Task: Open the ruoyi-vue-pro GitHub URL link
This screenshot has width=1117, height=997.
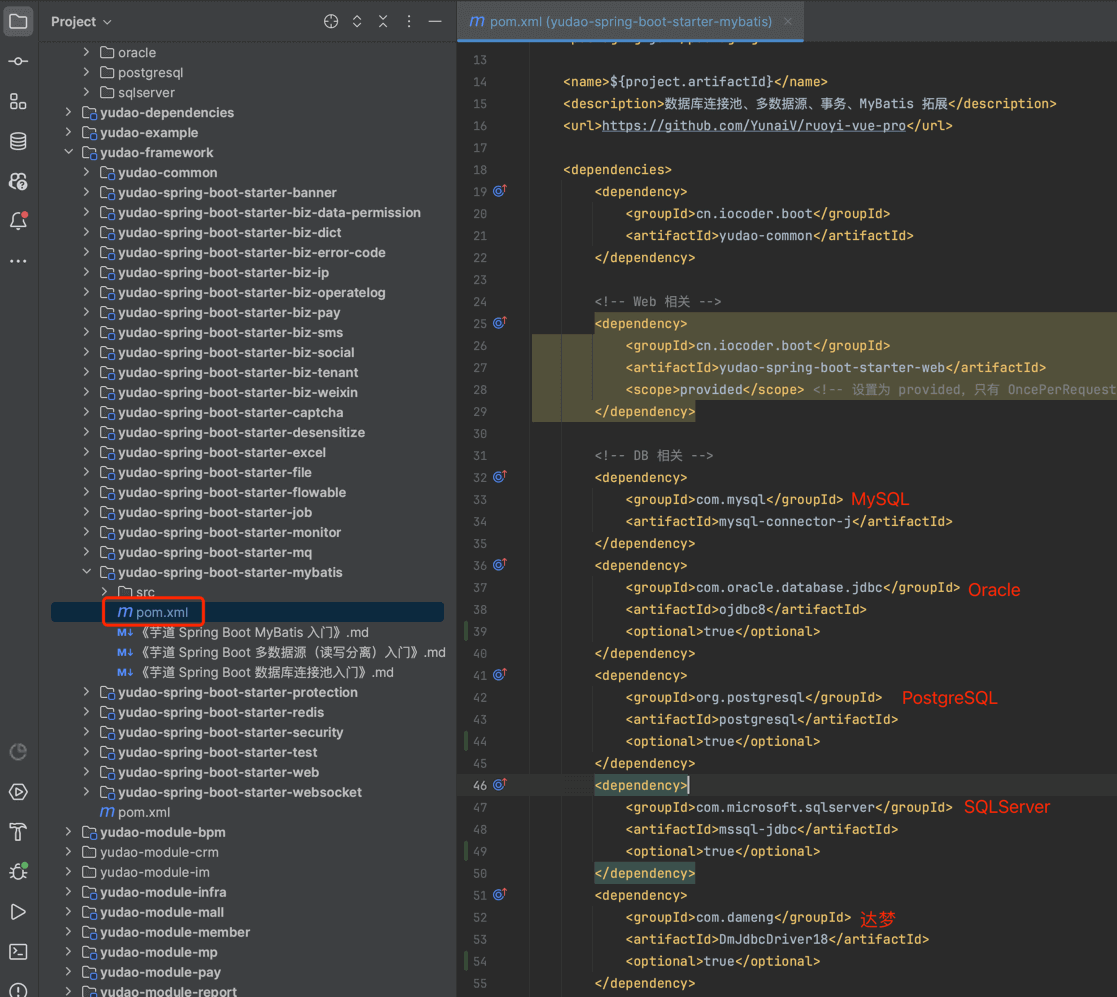Action: (x=754, y=126)
